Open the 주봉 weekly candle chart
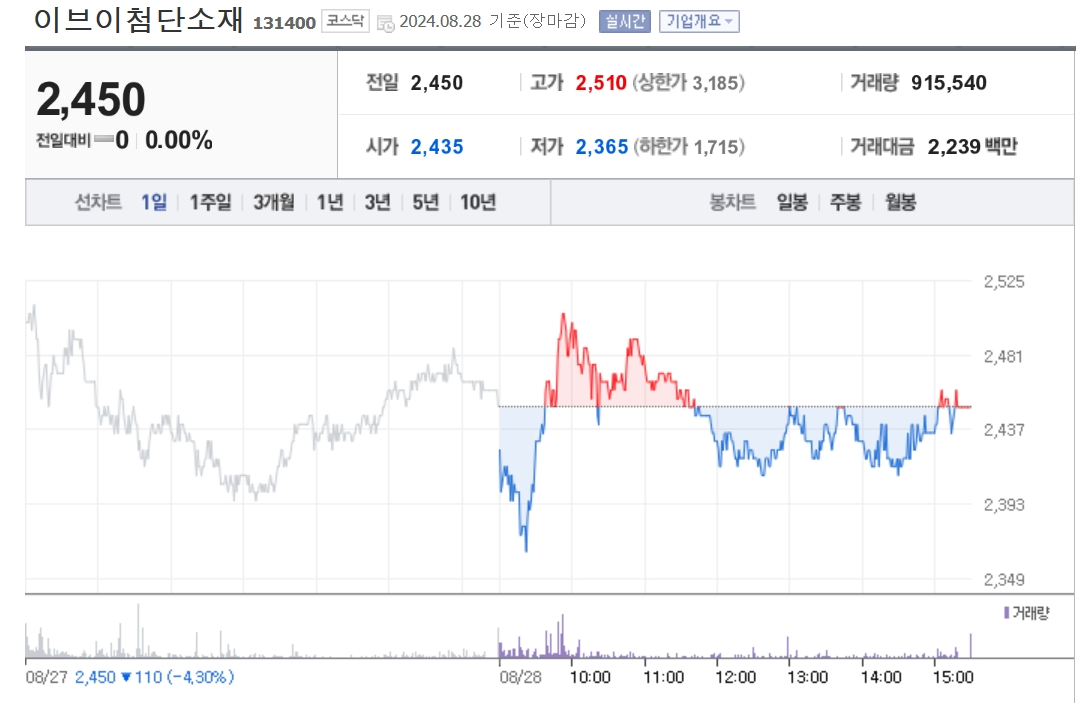Viewport: 1076px width, 703px height. tap(845, 202)
